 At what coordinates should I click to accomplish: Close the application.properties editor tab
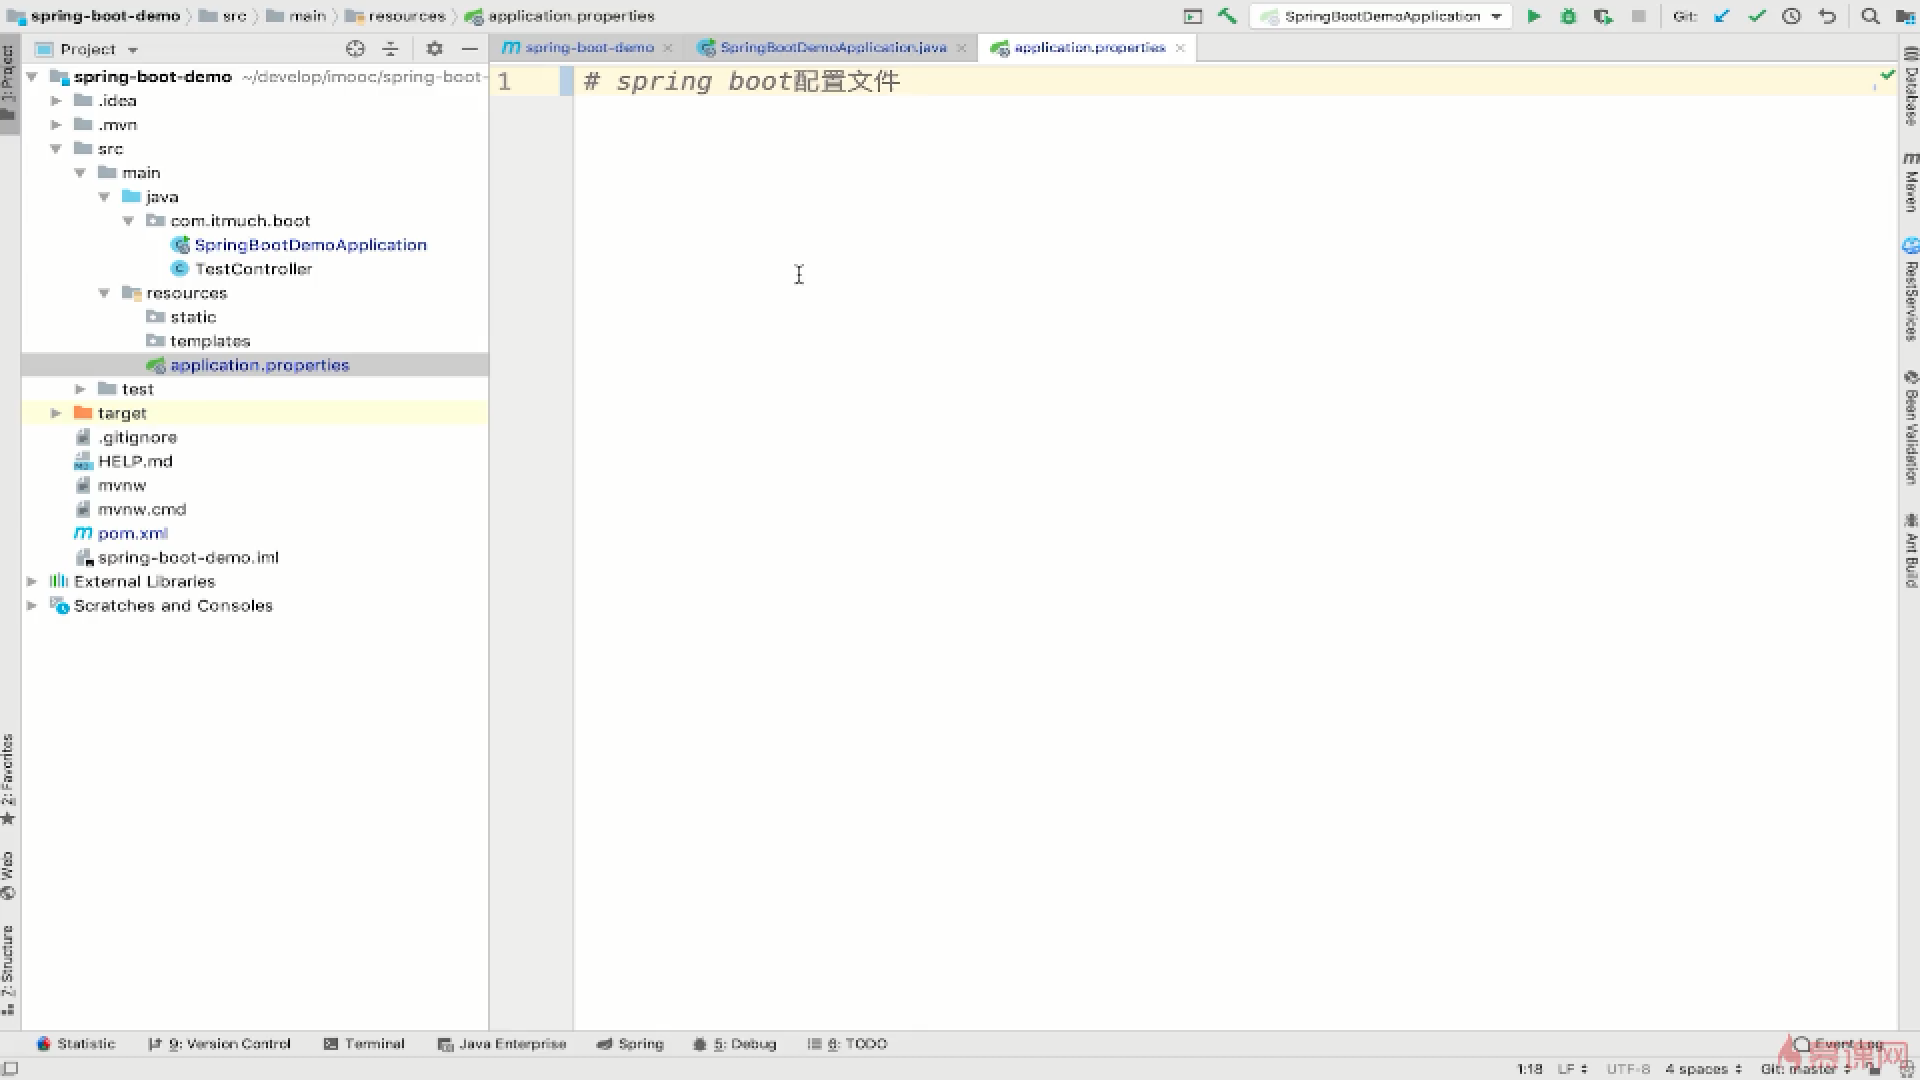tap(1180, 47)
